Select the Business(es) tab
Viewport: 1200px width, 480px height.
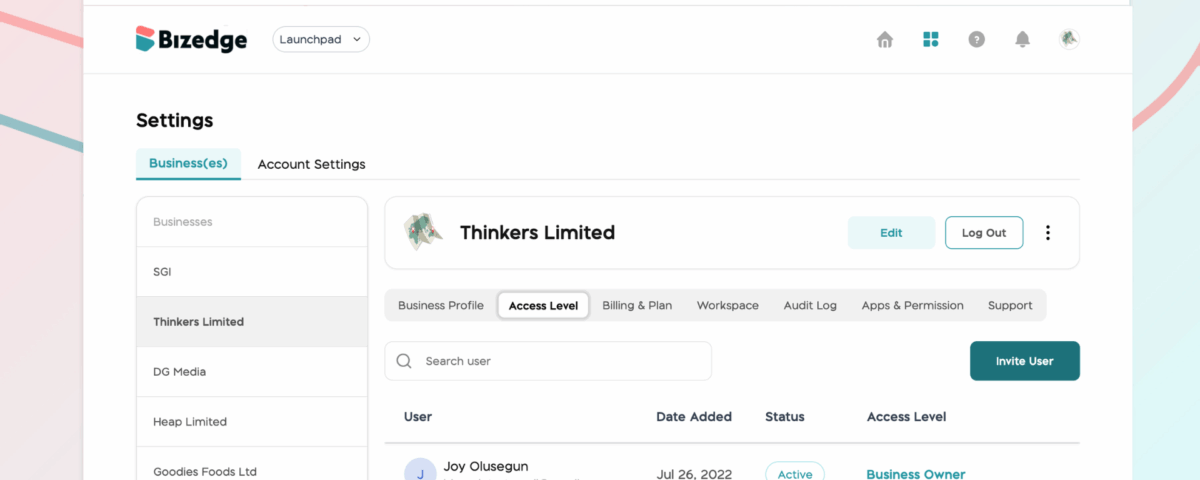tap(188, 164)
